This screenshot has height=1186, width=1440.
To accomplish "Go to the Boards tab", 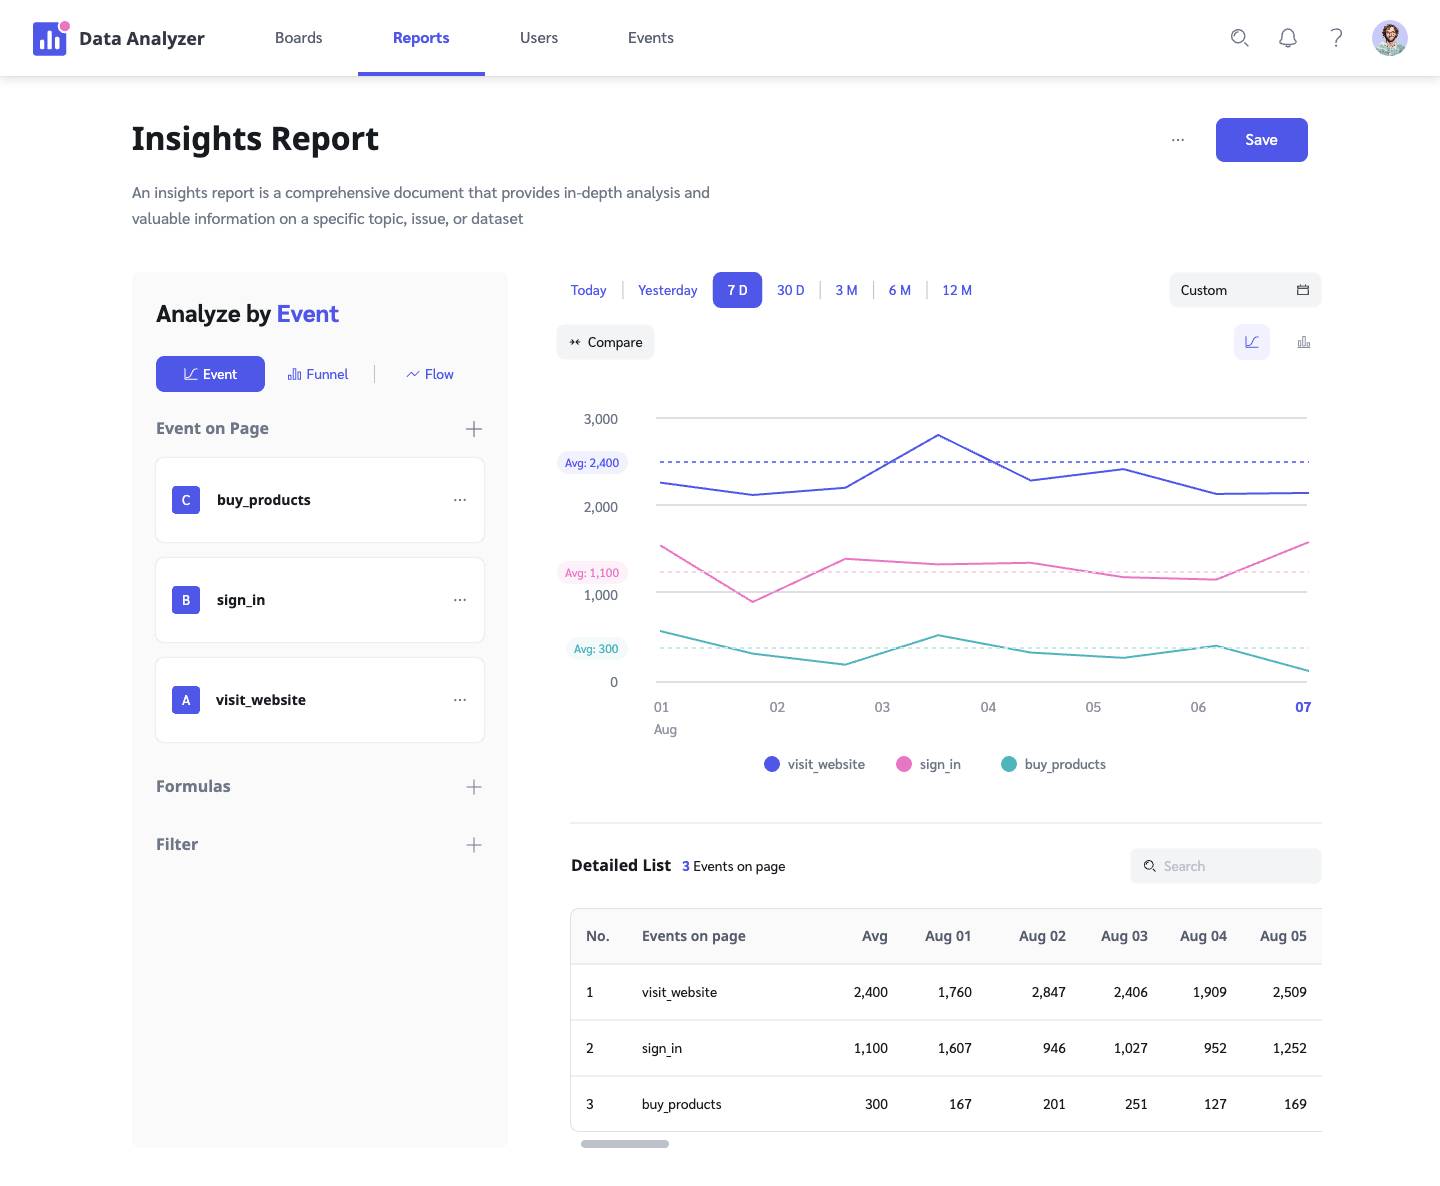I will (x=298, y=38).
